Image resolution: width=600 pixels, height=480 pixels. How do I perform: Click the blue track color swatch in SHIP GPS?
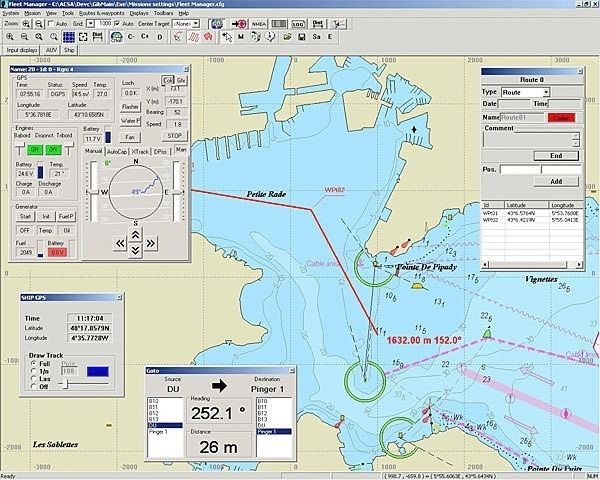click(98, 371)
